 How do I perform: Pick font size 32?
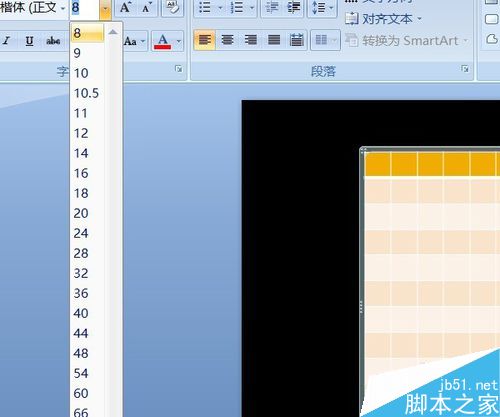click(87, 273)
